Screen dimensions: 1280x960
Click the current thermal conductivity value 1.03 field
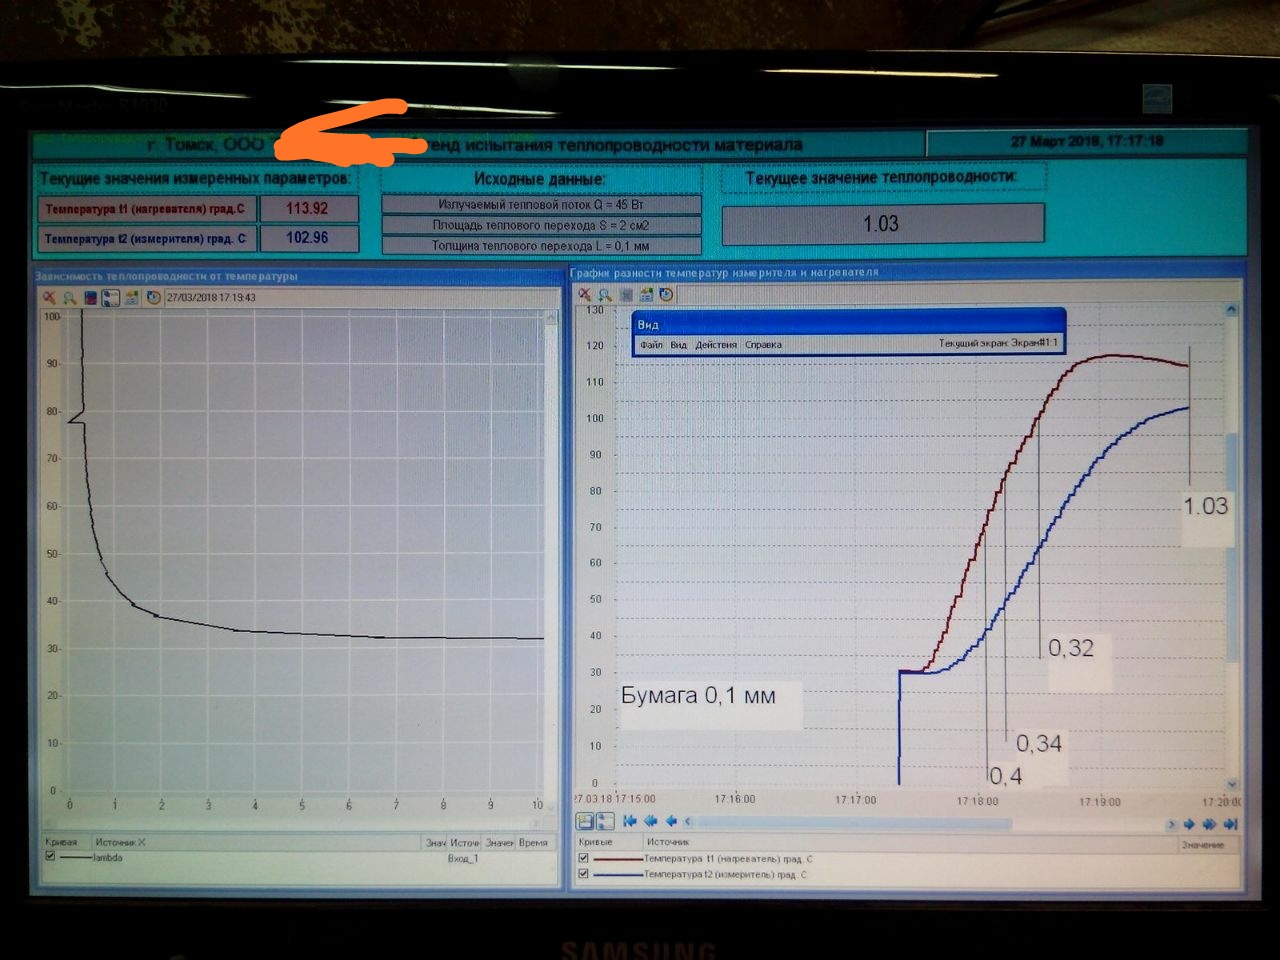(882, 224)
